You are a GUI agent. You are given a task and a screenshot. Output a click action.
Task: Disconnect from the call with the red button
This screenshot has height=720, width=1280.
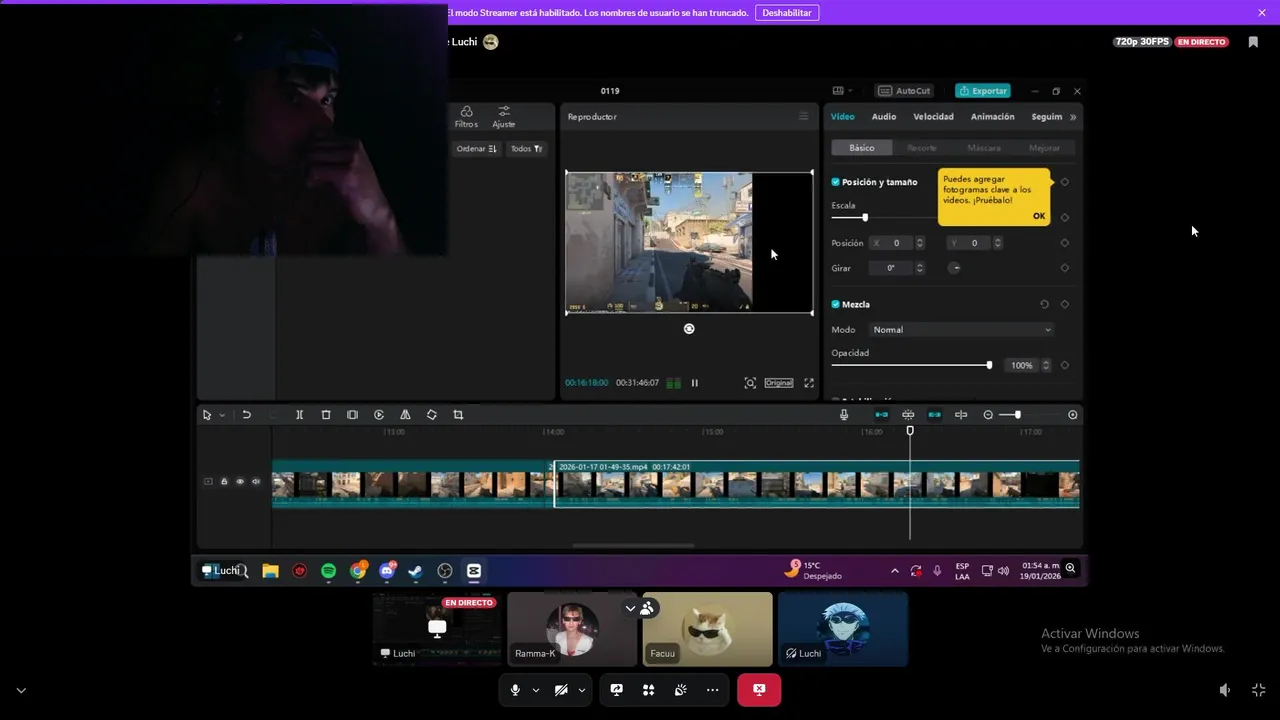point(759,690)
